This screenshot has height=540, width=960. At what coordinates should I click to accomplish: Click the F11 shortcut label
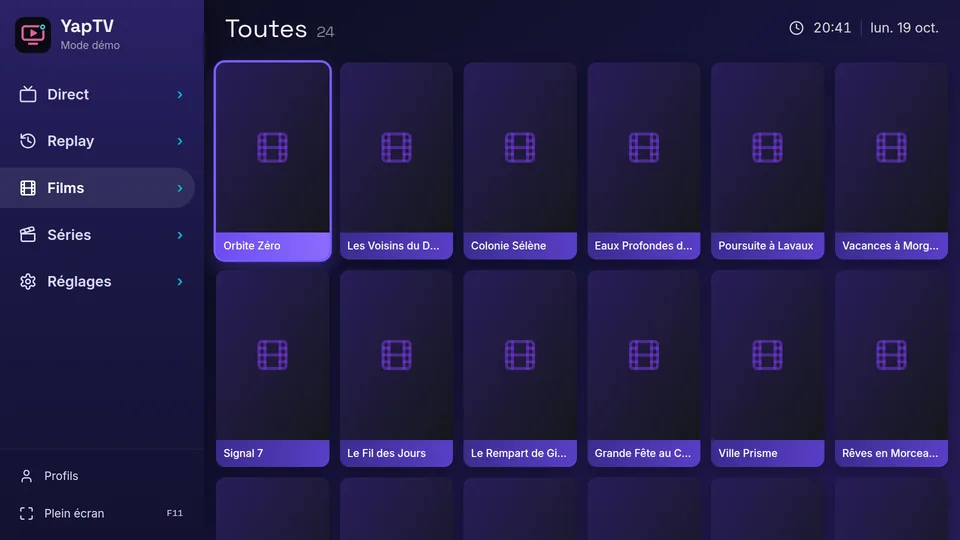(x=174, y=513)
